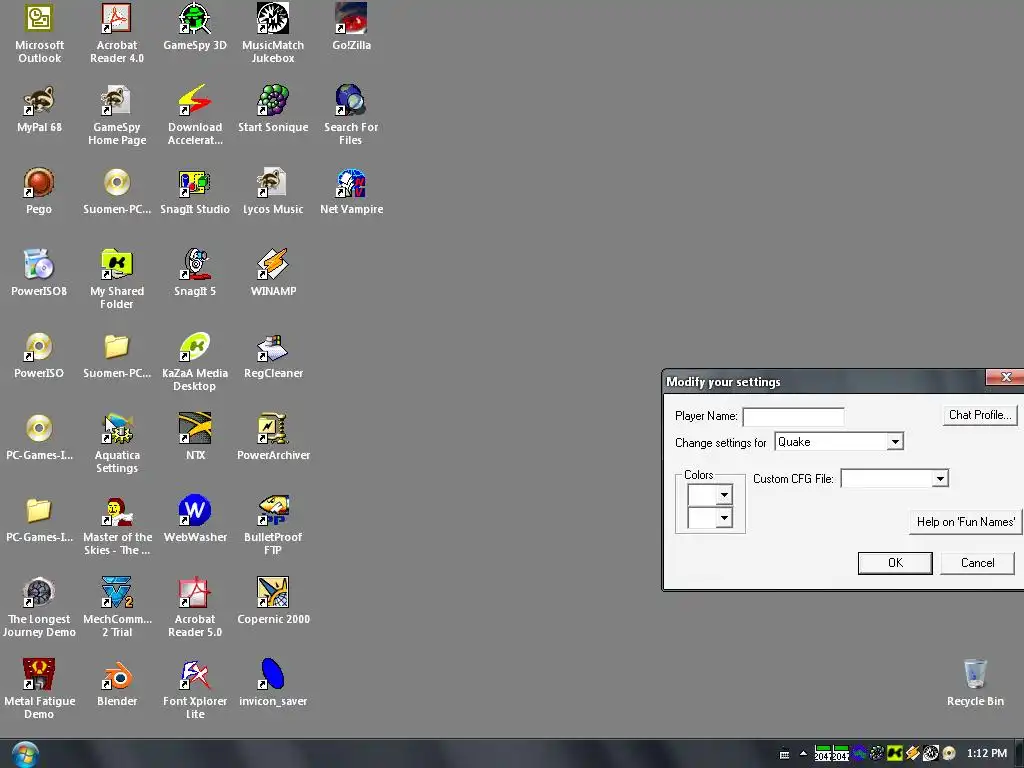This screenshot has width=1024, height=768.
Task: Expand the upper Colors dropdown
Action: pyautogui.click(x=724, y=495)
